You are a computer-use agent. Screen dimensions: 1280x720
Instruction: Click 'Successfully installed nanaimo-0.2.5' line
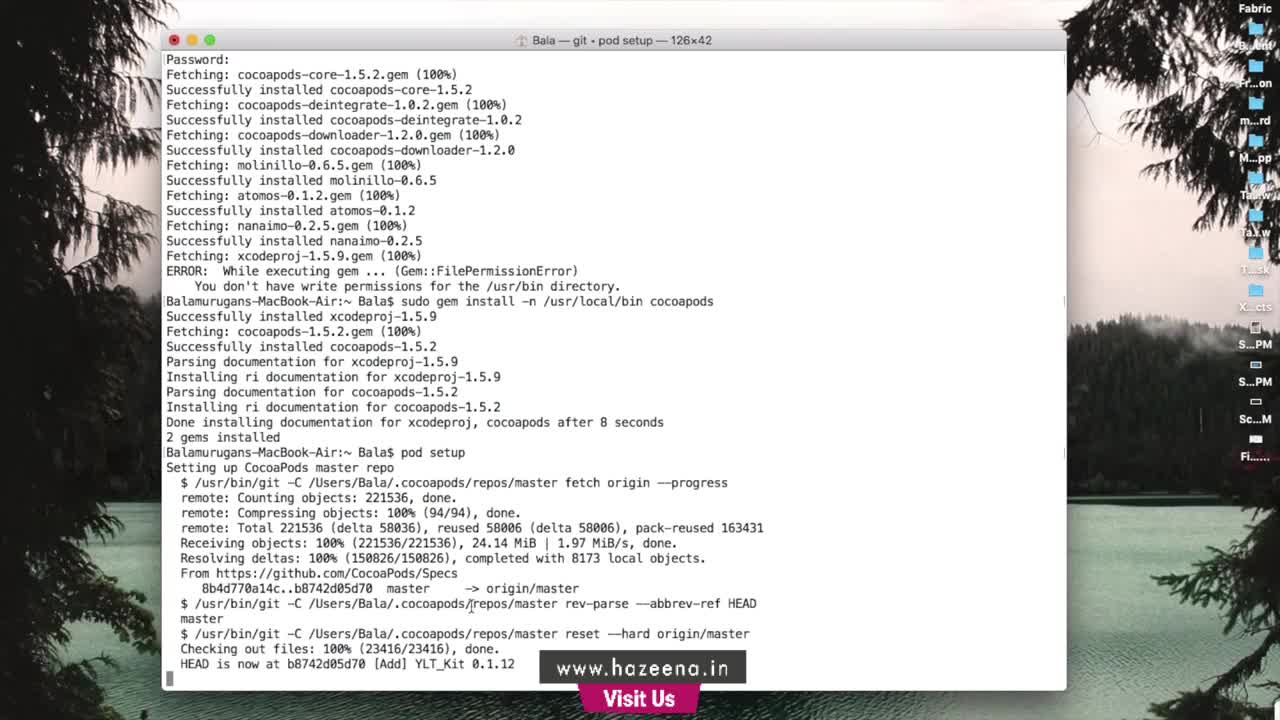pyautogui.click(x=294, y=241)
